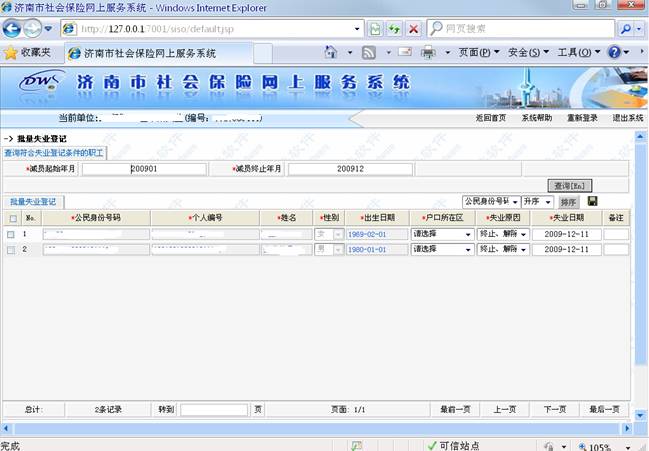Screen dimensions: 649x451
Task: Click the 重新登录 link
Action: pyautogui.click(x=582, y=118)
